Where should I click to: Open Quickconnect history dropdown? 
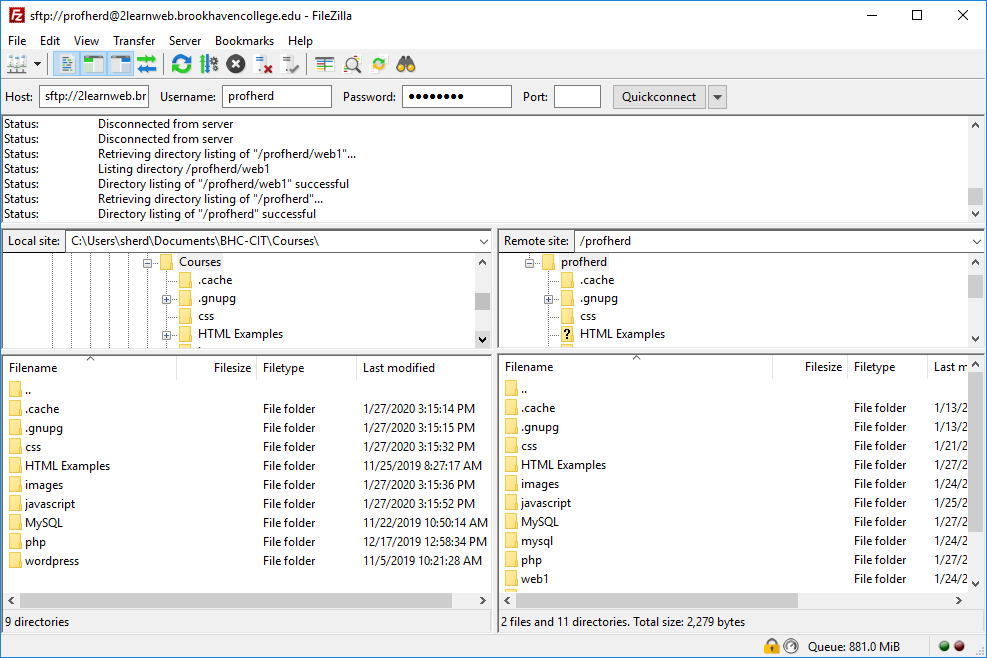(x=717, y=97)
